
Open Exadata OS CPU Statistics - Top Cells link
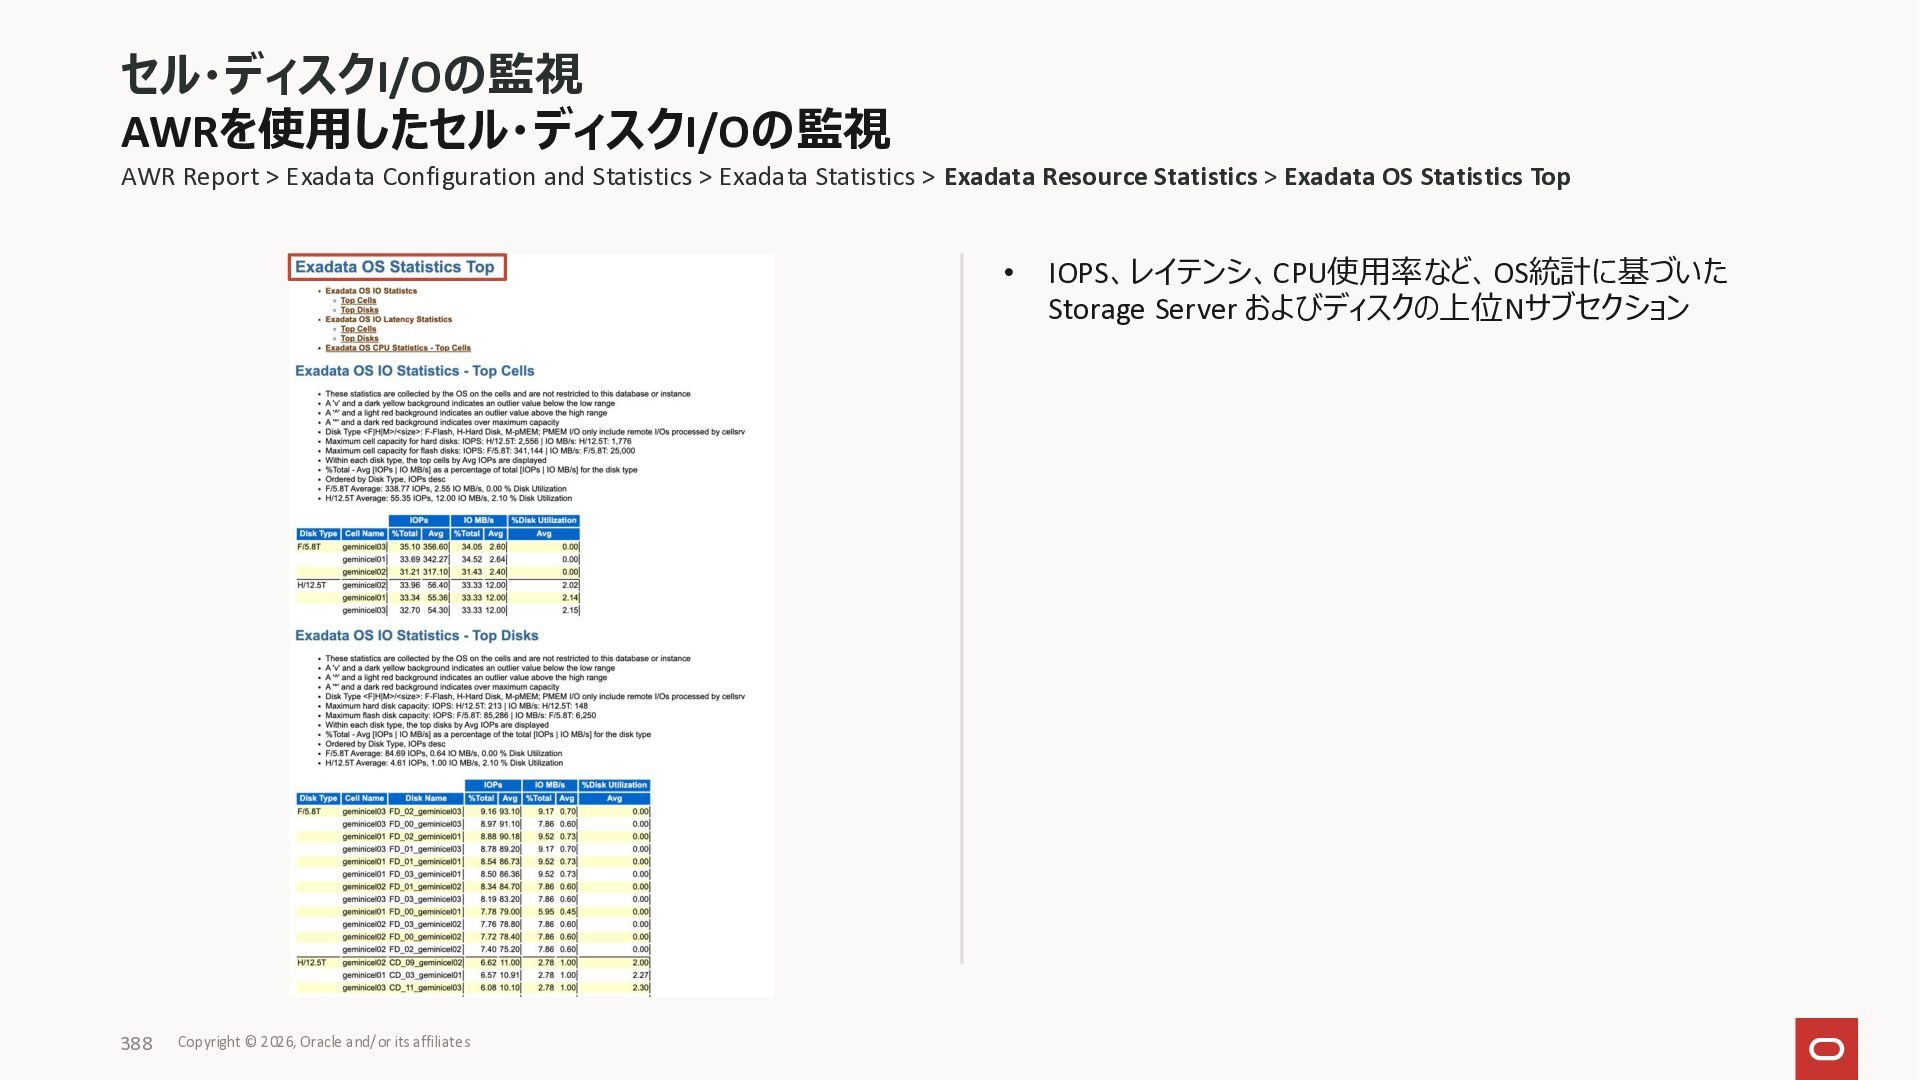(x=398, y=348)
